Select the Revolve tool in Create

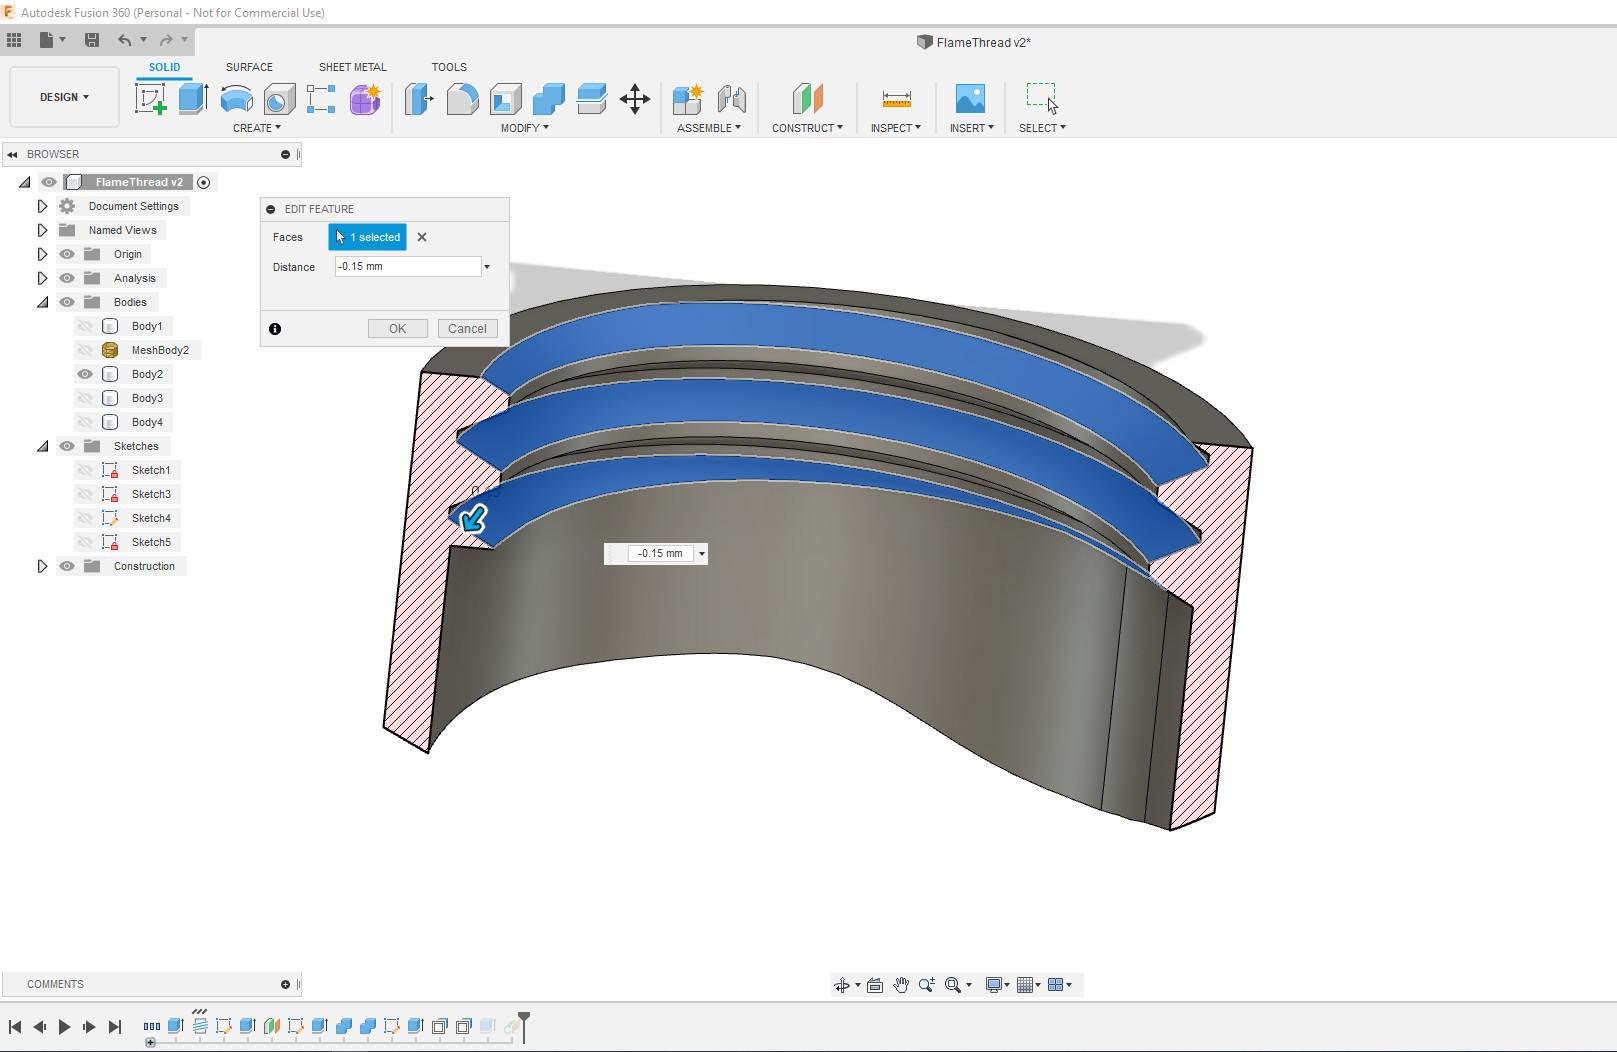tap(236, 99)
